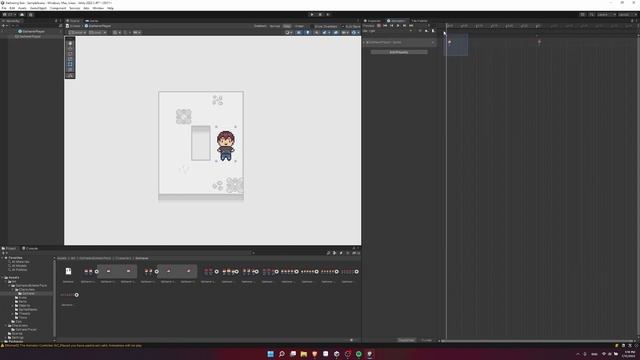Screen dimensions: 640x360
Task: Expand the sprite sheet in second asset row
Action: tap(76, 295)
